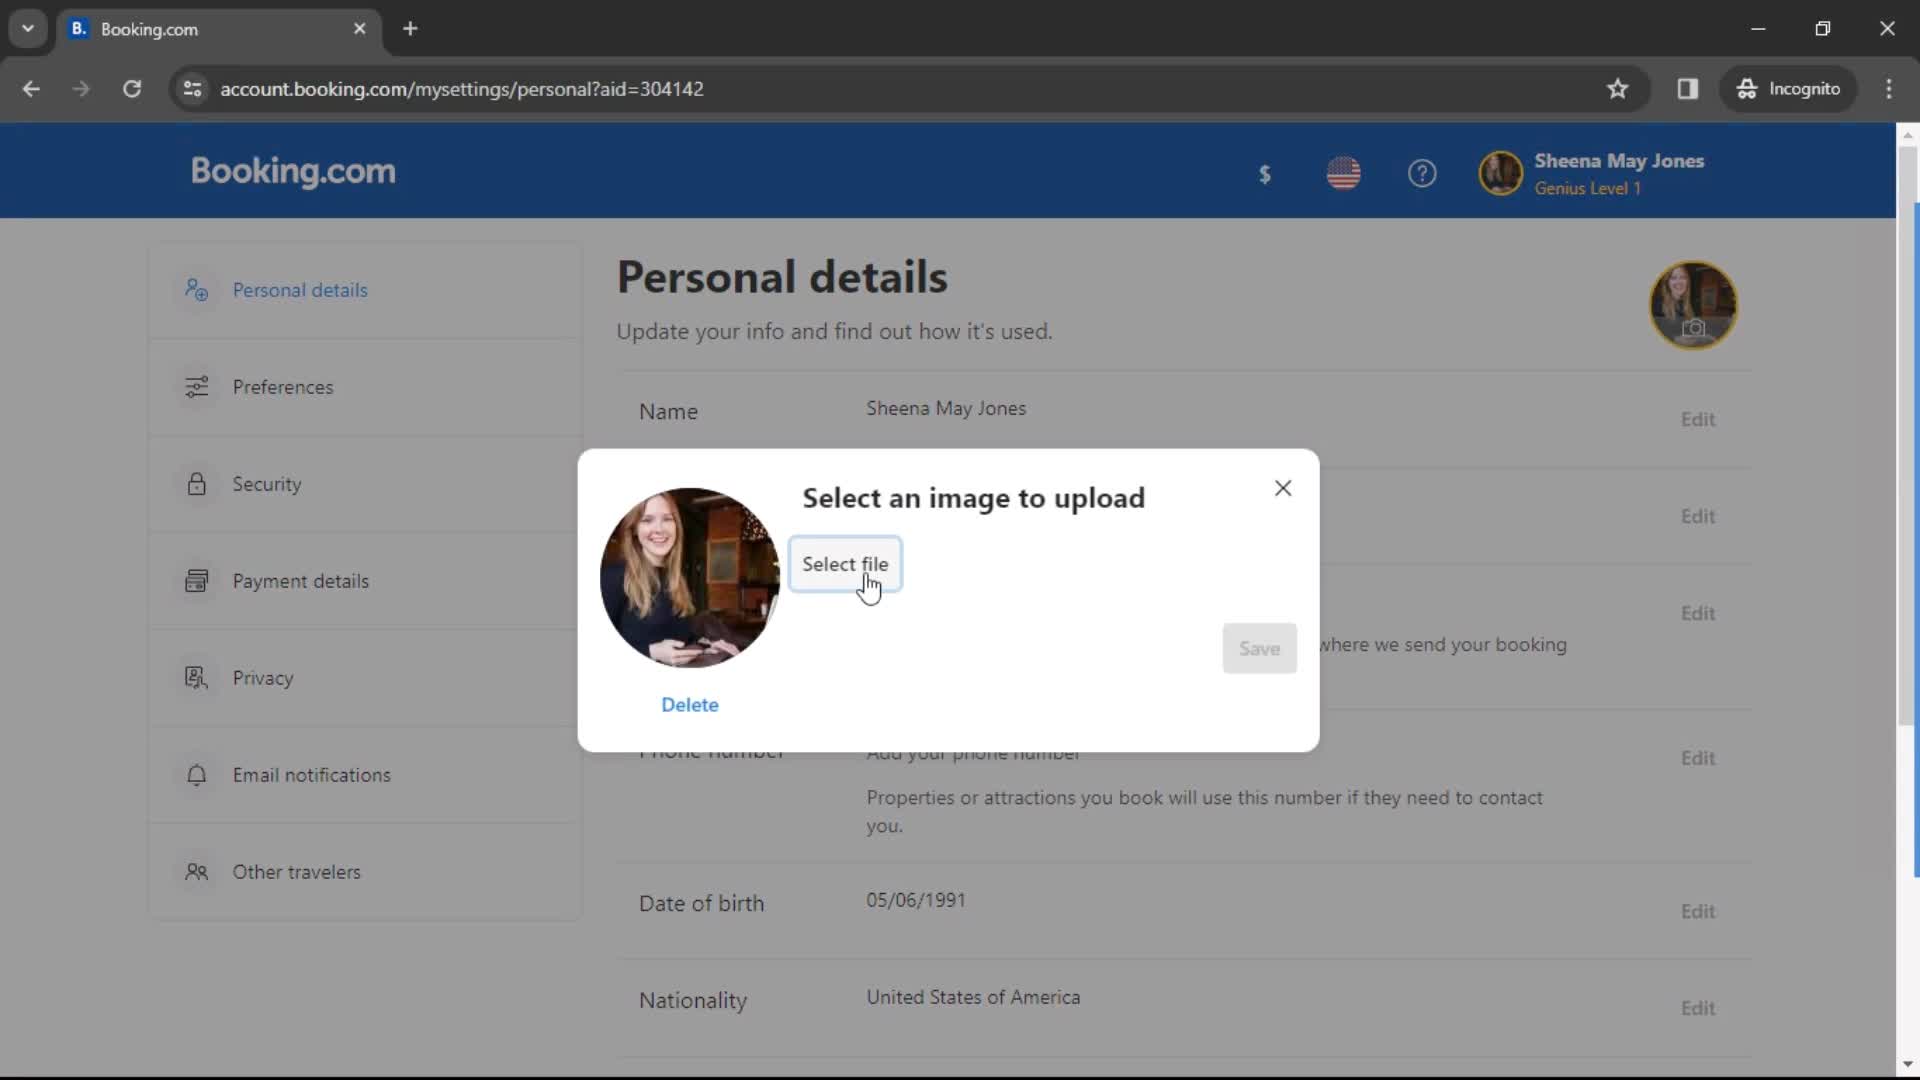Click the large profile photo with camera icon
Screen dimensions: 1920x1080
coord(1693,305)
